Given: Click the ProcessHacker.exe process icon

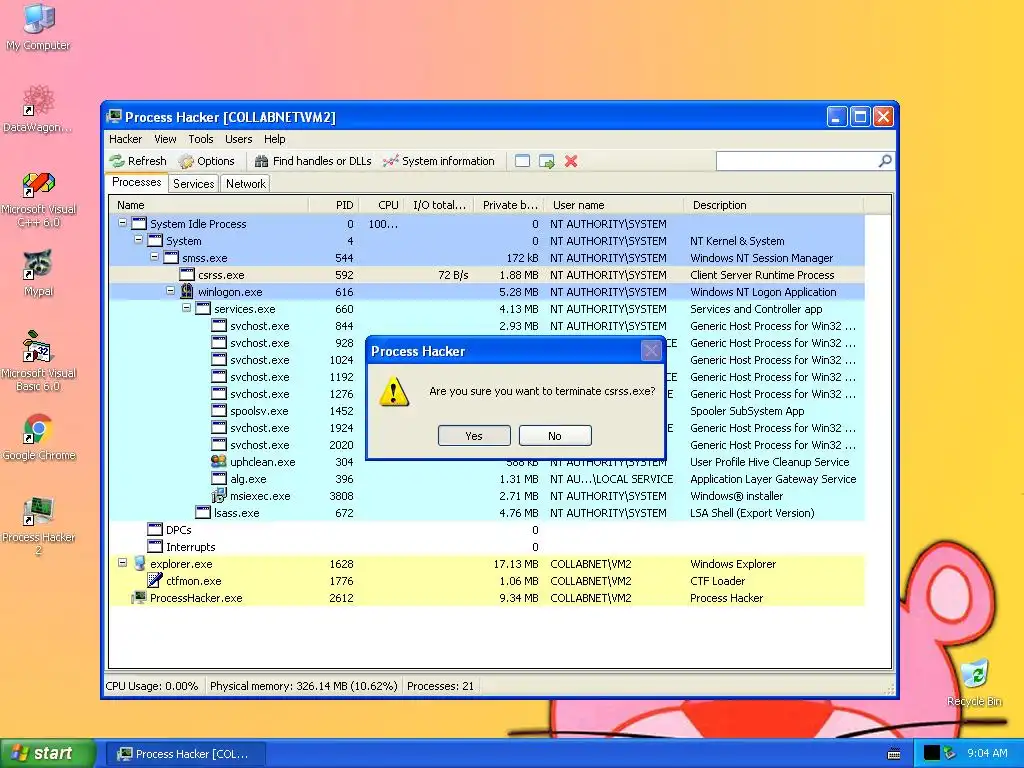Looking at the screenshot, I should (138, 597).
